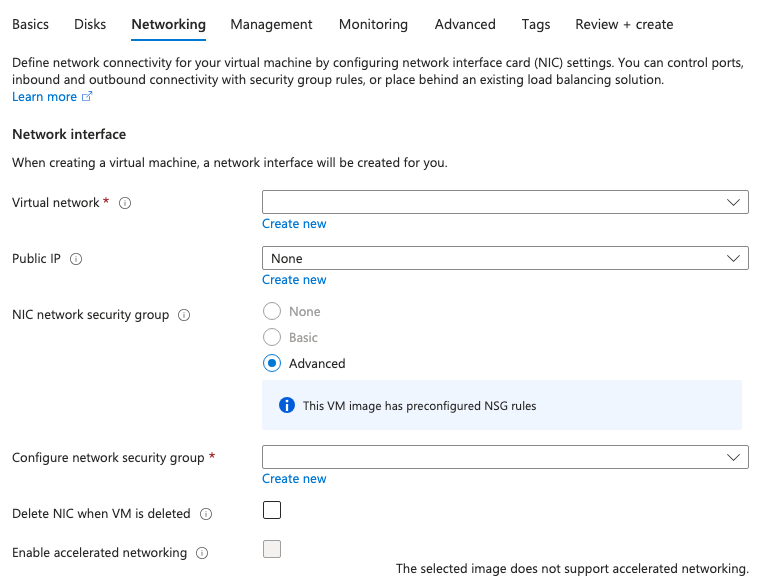
Task: Open the Virtual network info icon
Action: coord(125,203)
